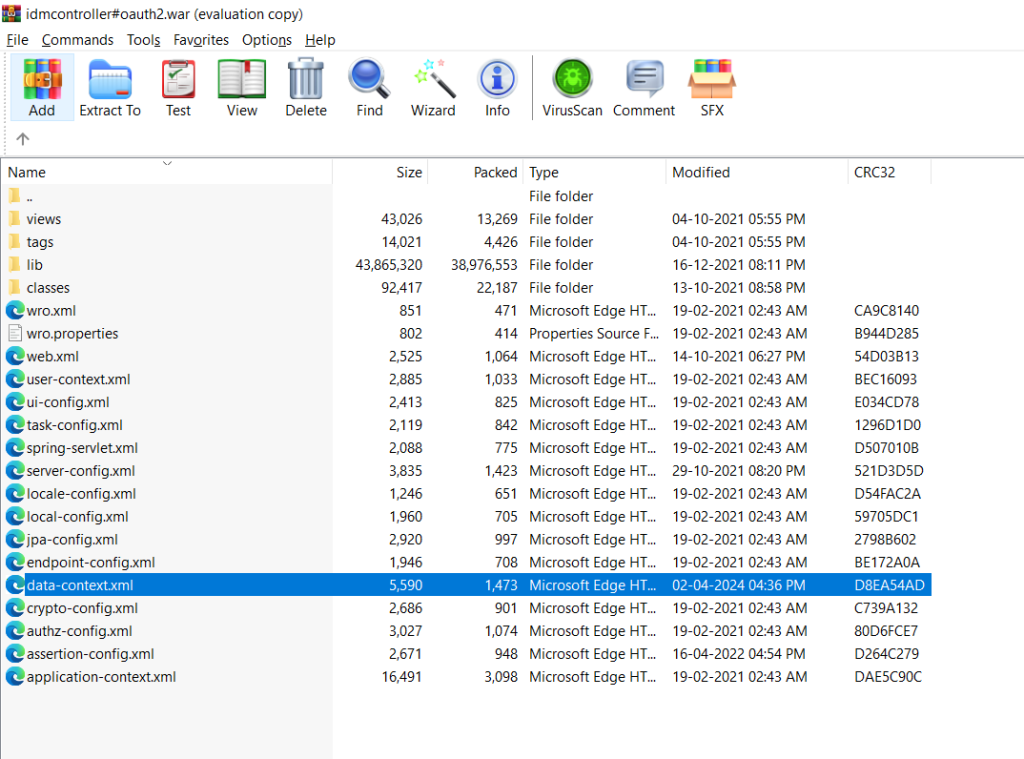Click the classes folder icon
The image size is (1024, 759).
click(x=14, y=287)
